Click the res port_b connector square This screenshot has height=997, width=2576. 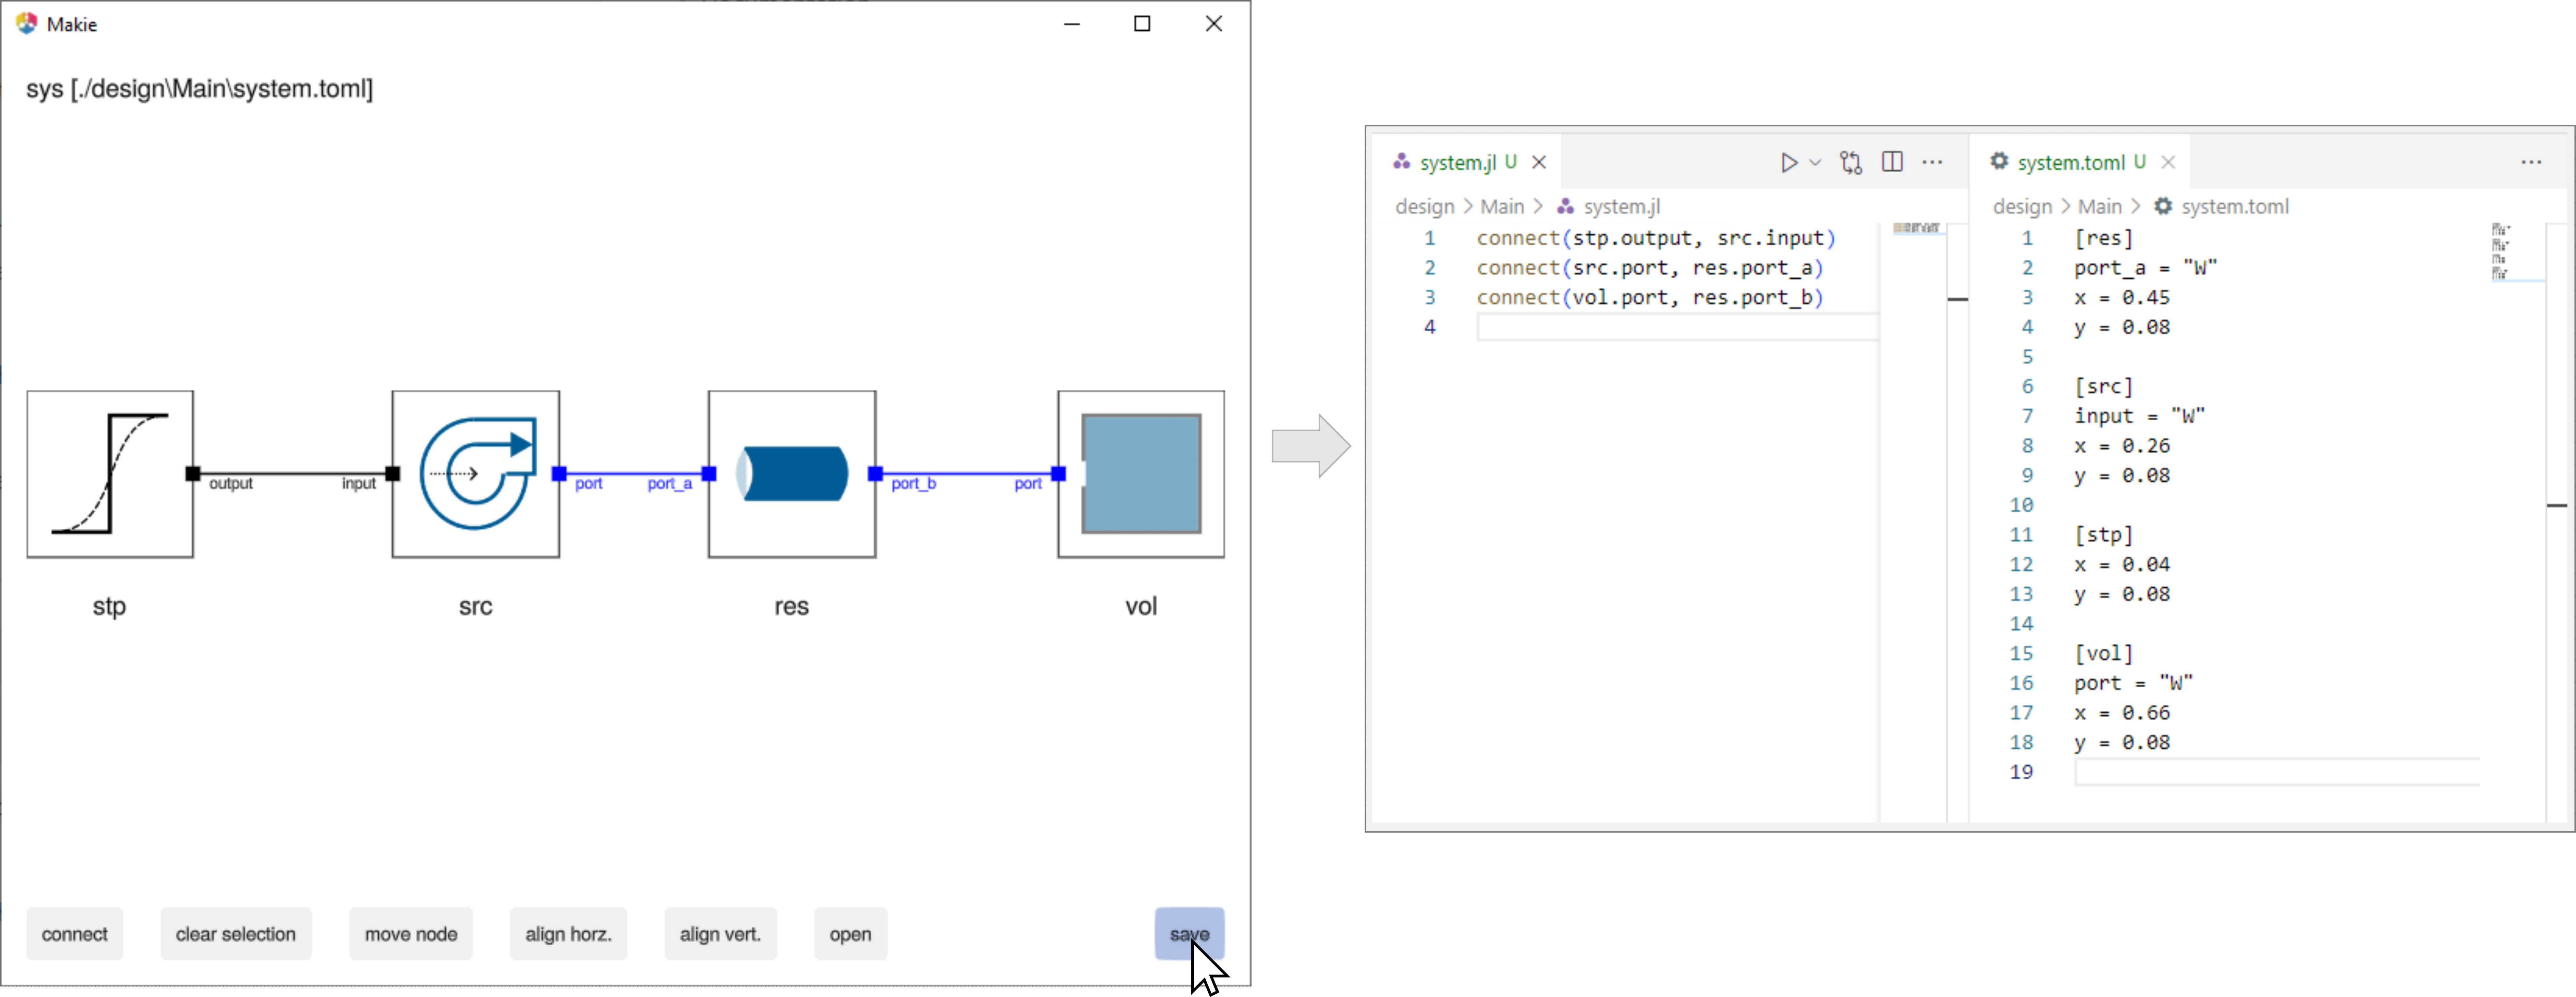[875, 474]
